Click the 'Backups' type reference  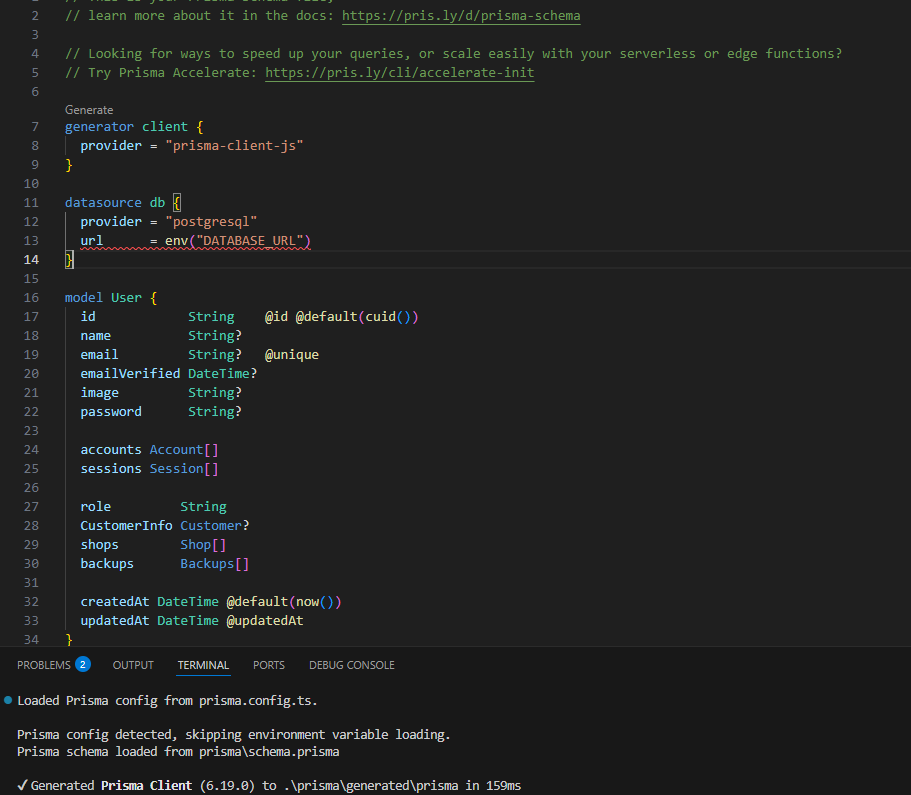tap(207, 564)
